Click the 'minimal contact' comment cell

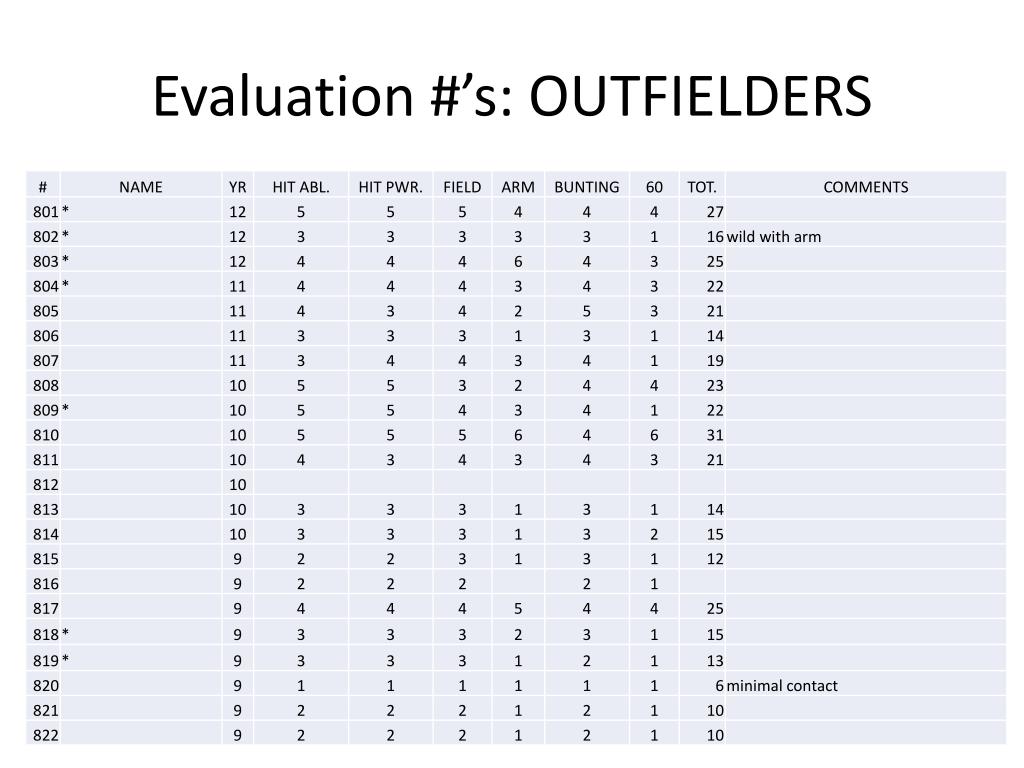(x=865, y=686)
